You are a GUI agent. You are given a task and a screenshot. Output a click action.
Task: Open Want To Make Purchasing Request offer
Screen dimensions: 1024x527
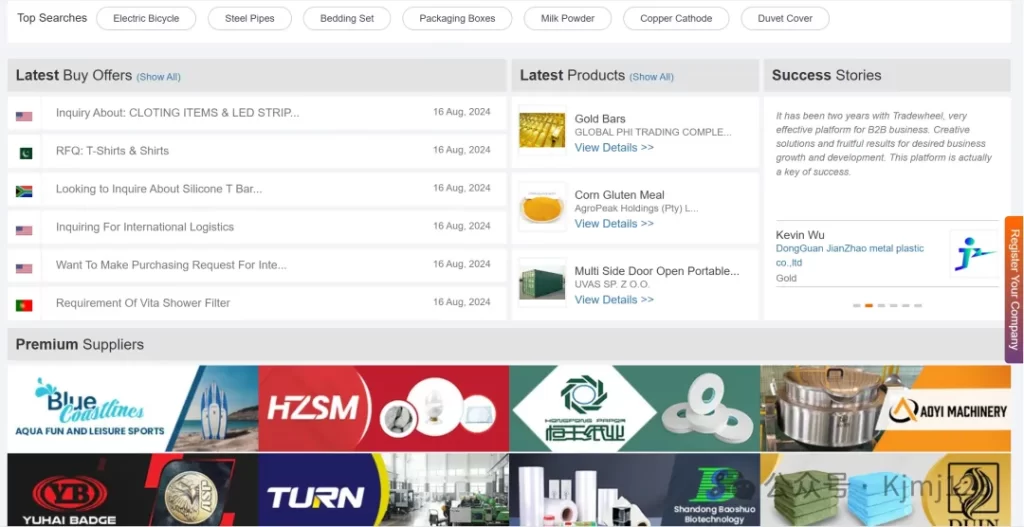171,264
